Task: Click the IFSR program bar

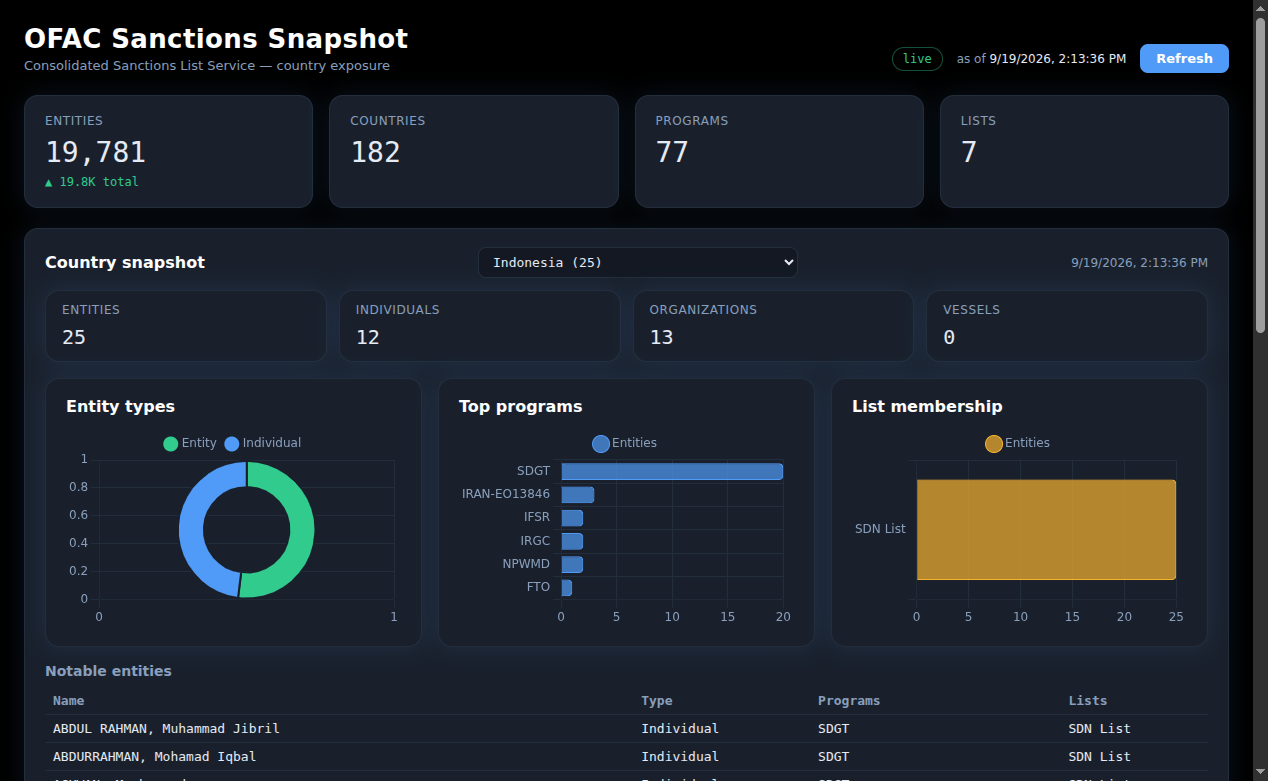Action: pos(572,517)
